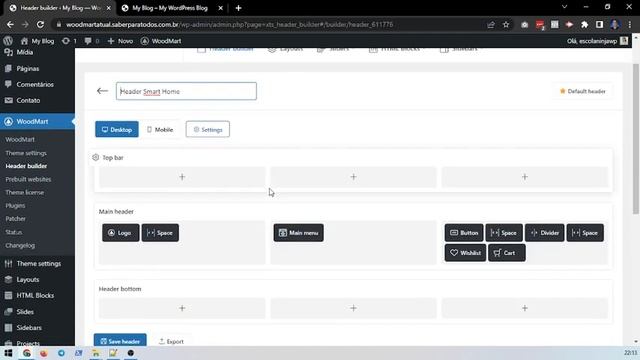Add element to Top bar right column
640x360 pixels.
point(525,177)
